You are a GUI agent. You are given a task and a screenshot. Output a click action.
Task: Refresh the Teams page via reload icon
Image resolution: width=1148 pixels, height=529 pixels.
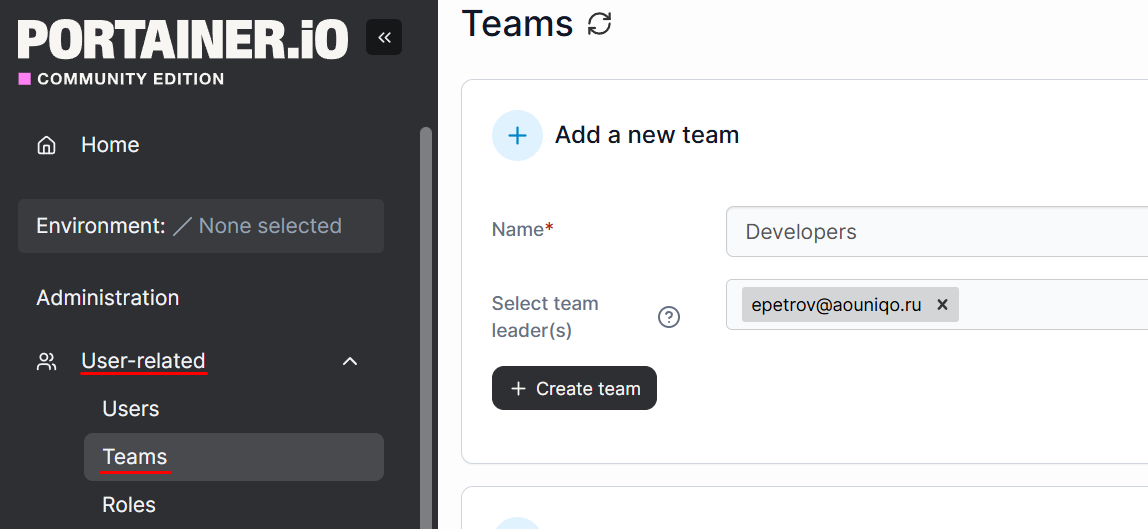tap(600, 23)
